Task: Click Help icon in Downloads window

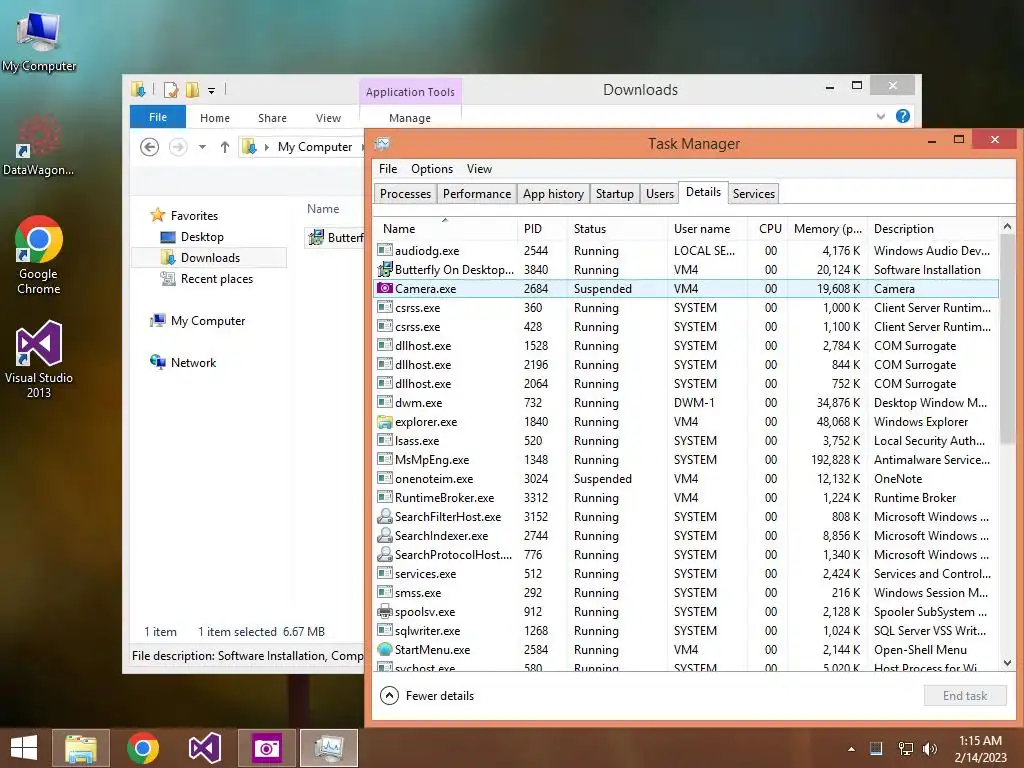Action: click(x=903, y=116)
